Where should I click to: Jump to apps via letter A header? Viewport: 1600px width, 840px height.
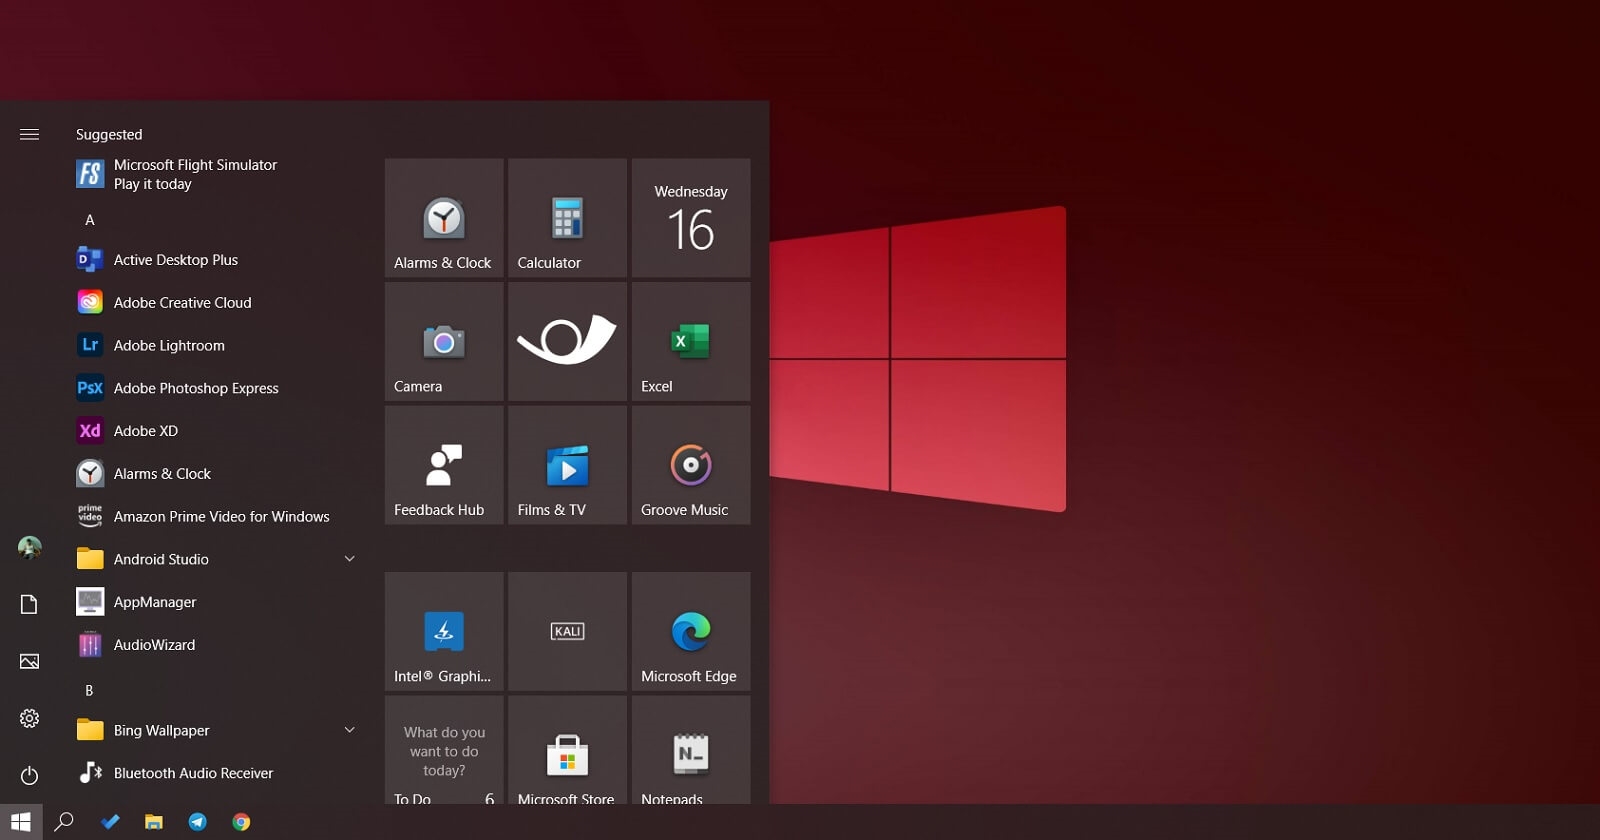(90, 220)
